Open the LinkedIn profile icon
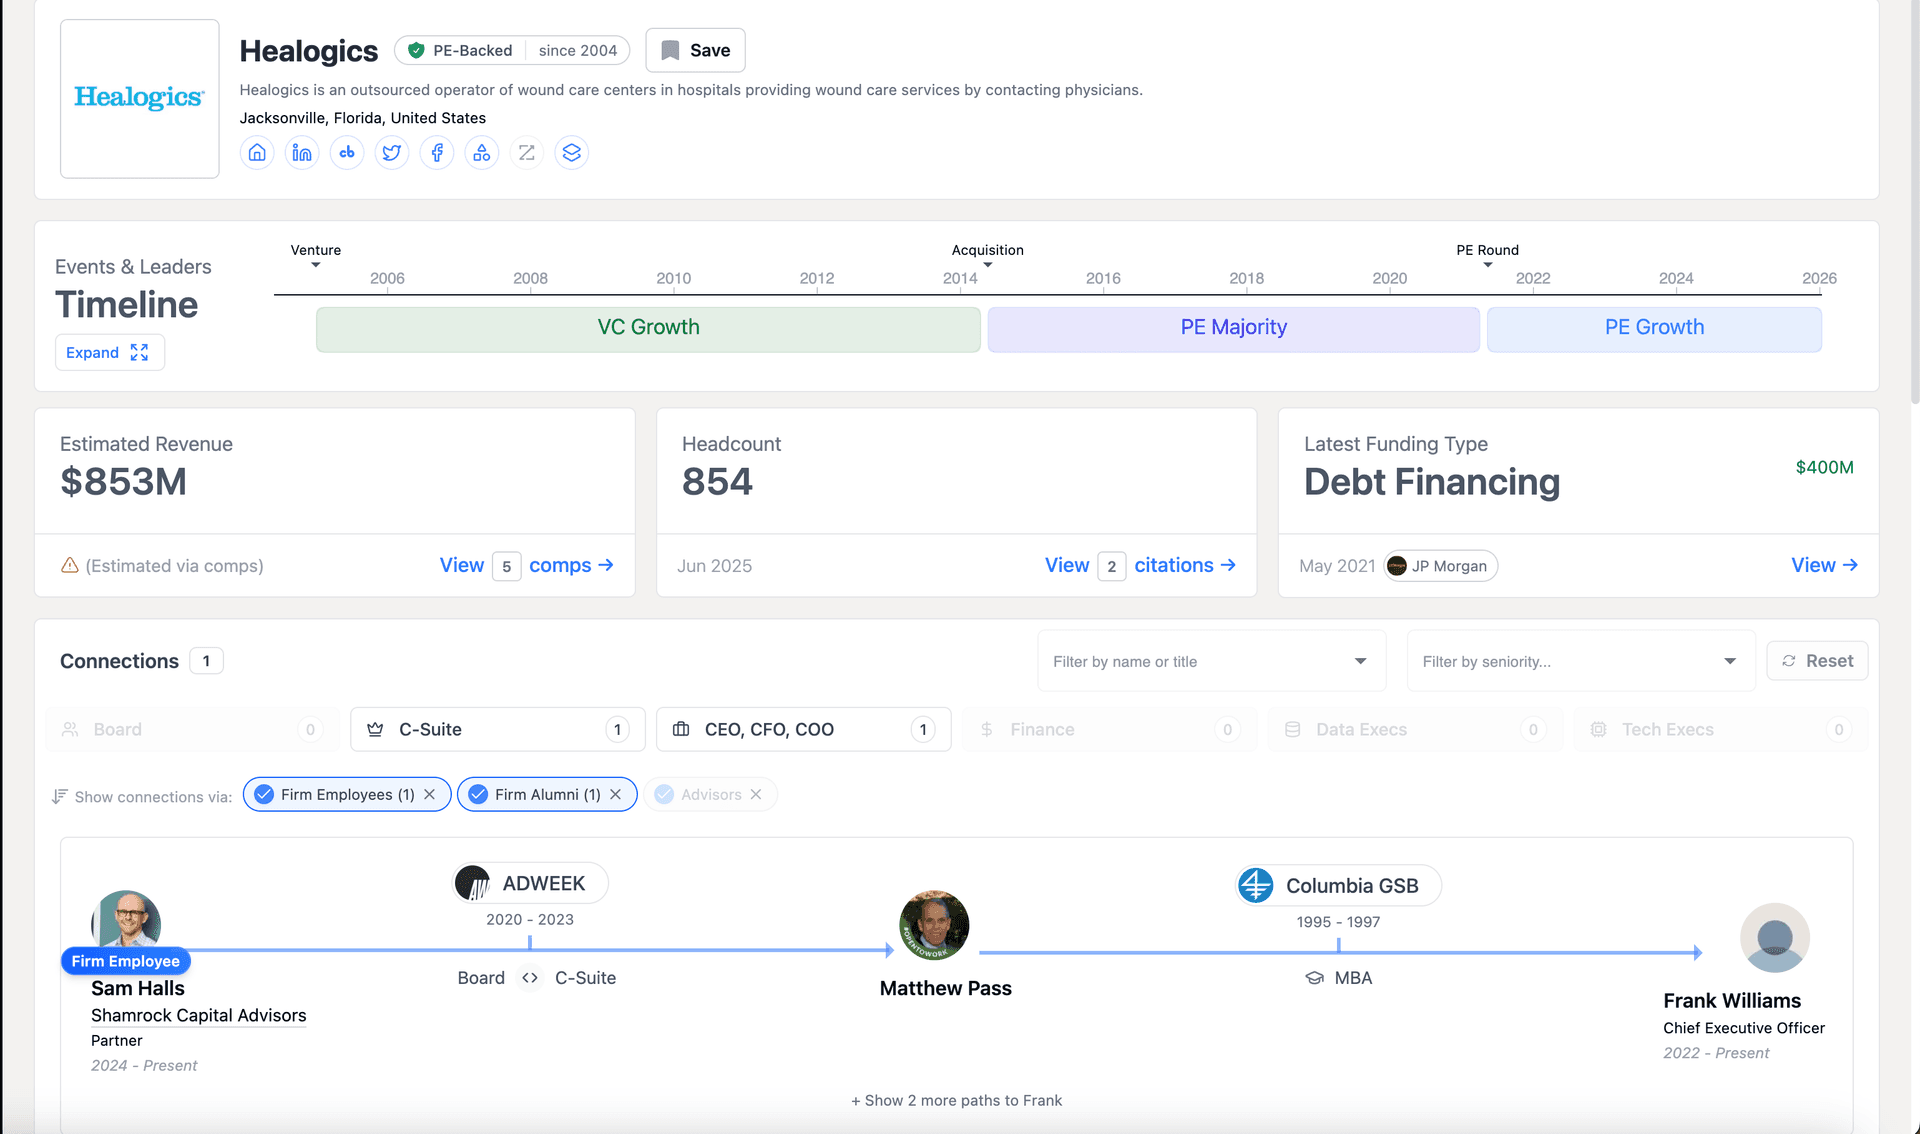 click(x=302, y=152)
